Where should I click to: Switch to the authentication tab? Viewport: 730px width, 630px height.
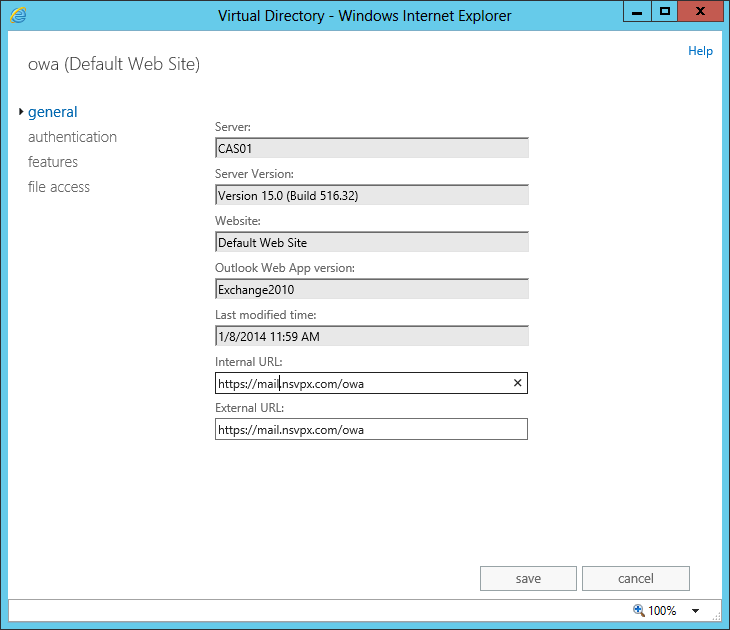click(x=72, y=137)
